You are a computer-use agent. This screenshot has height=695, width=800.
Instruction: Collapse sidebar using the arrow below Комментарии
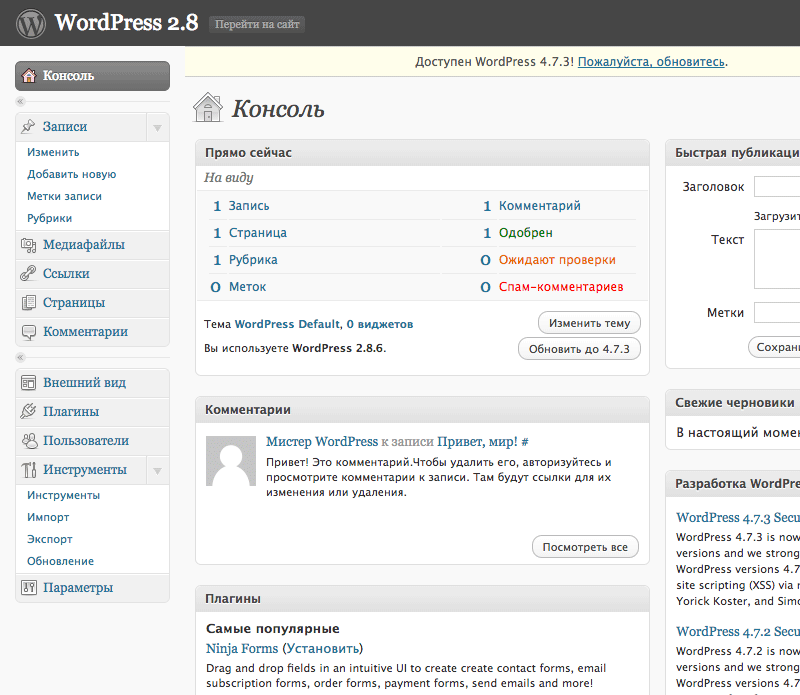point(20,357)
